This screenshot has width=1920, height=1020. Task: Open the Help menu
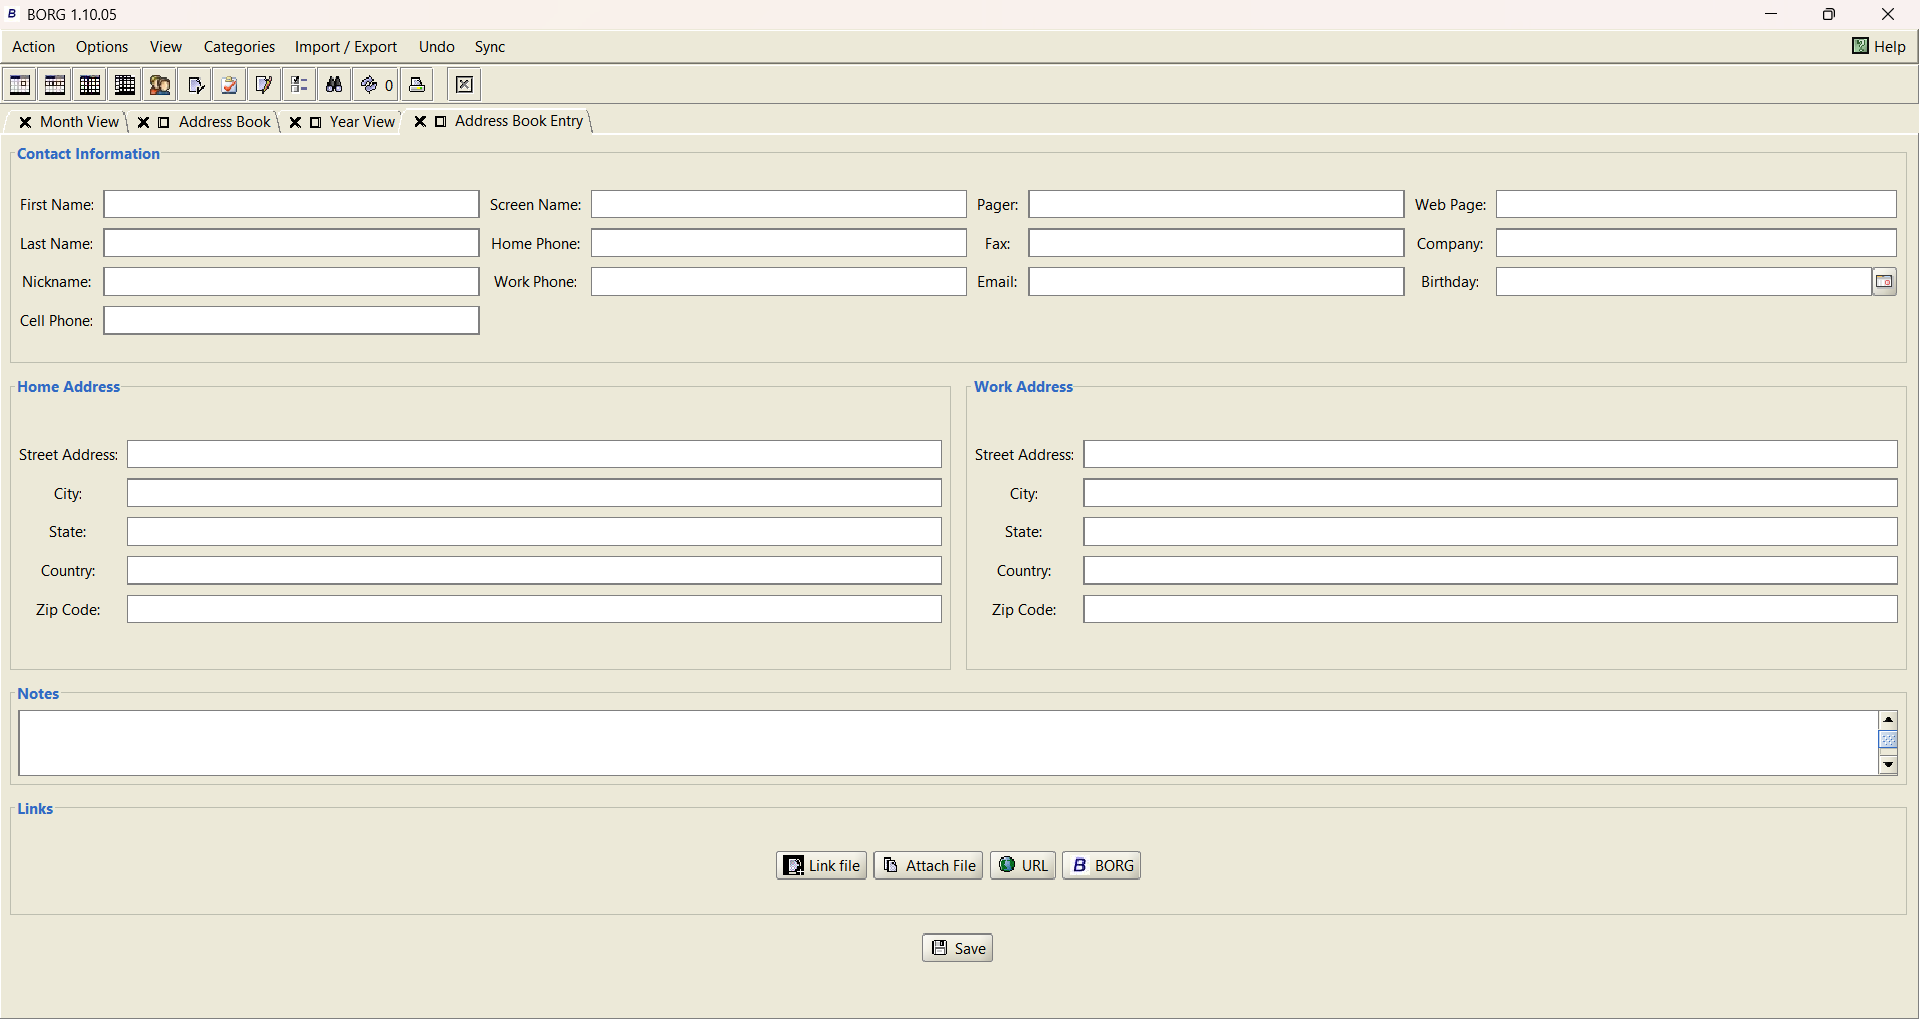[x=1879, y=46]
